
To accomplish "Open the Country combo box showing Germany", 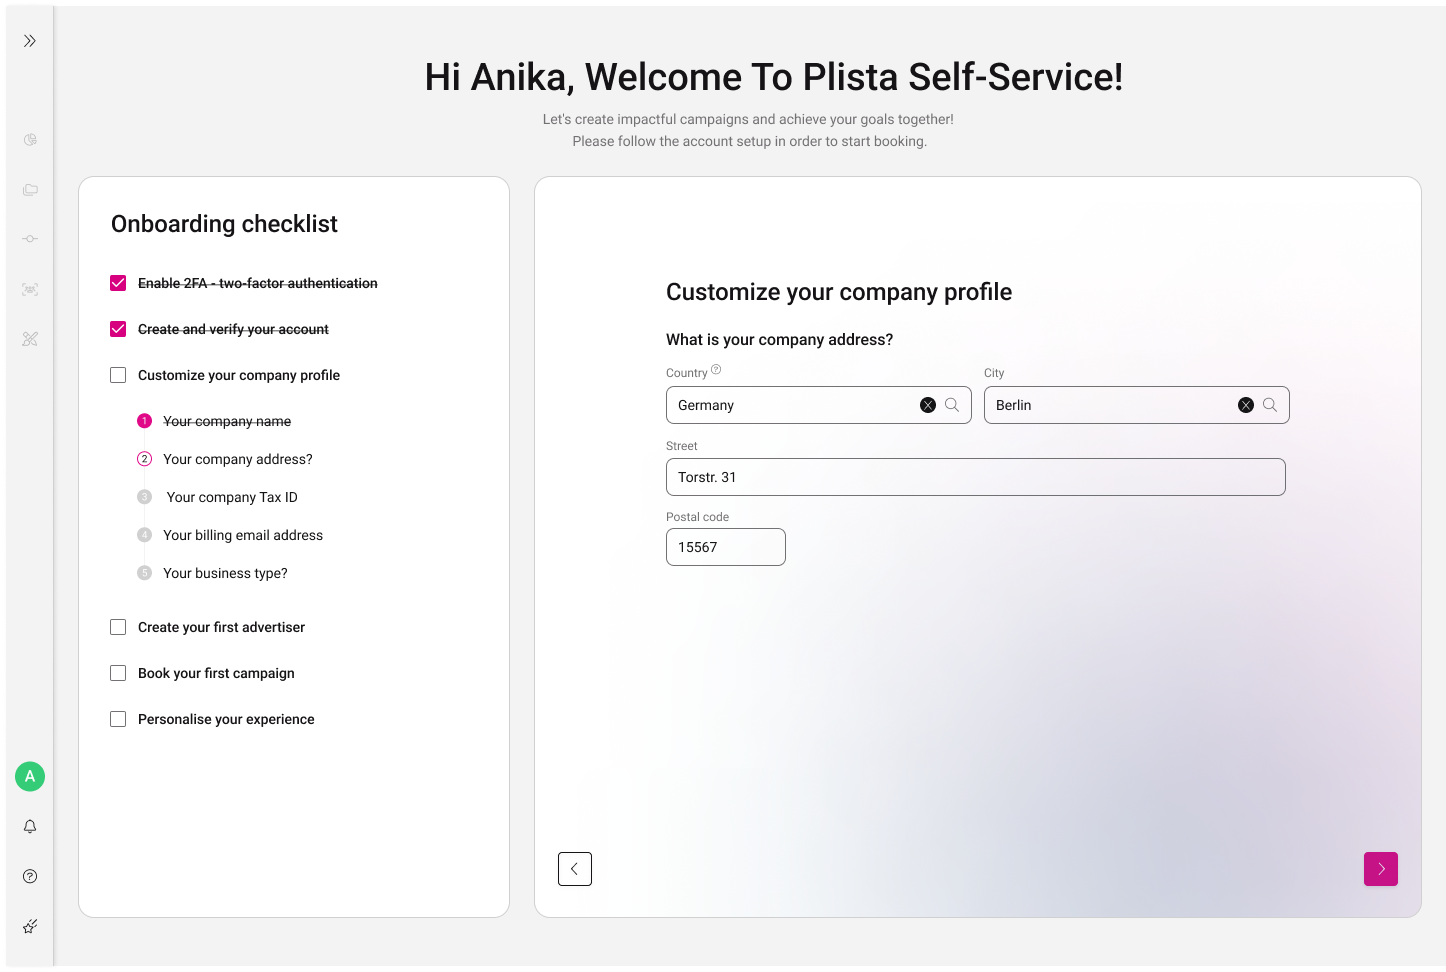I will [x=819, y=405].
